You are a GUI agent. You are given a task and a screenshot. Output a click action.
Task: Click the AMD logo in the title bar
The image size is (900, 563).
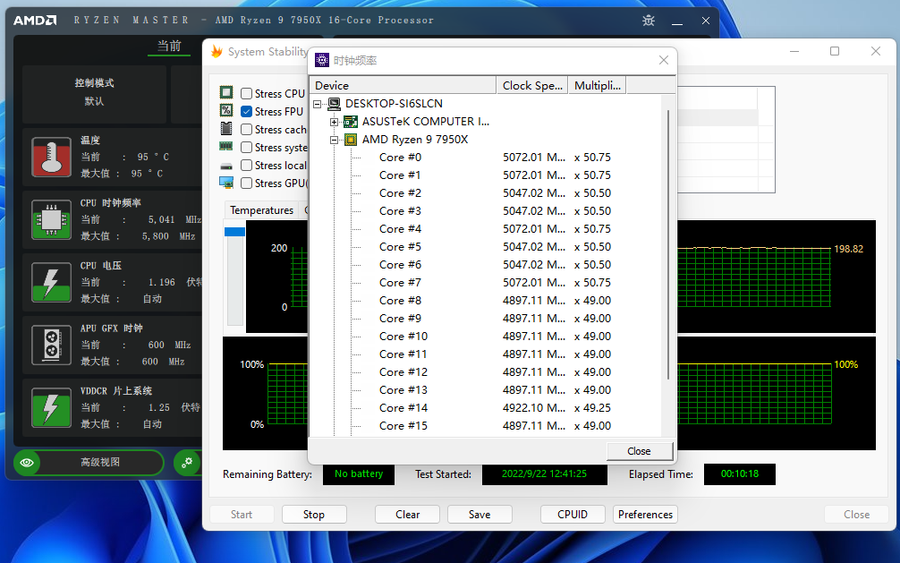click(x=35, y=20)
